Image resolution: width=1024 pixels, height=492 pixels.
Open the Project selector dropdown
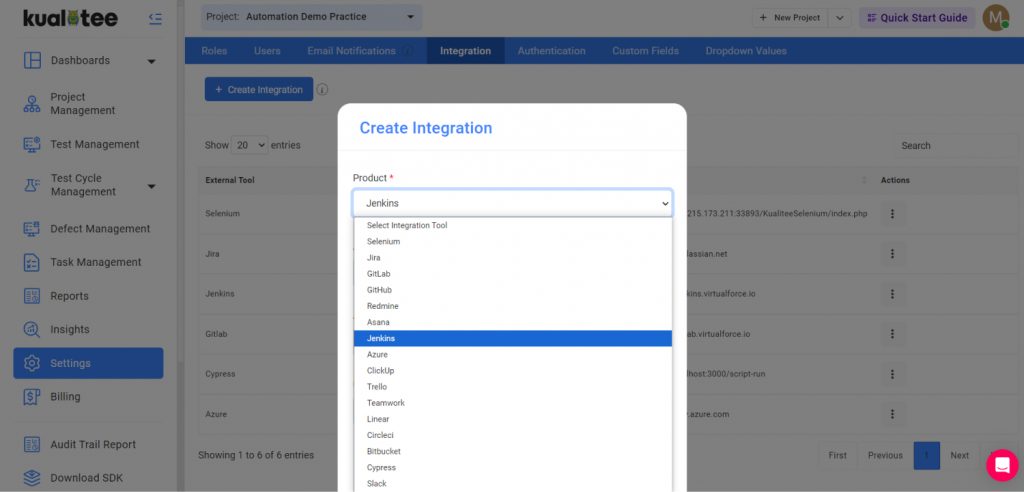click(311, 17)
